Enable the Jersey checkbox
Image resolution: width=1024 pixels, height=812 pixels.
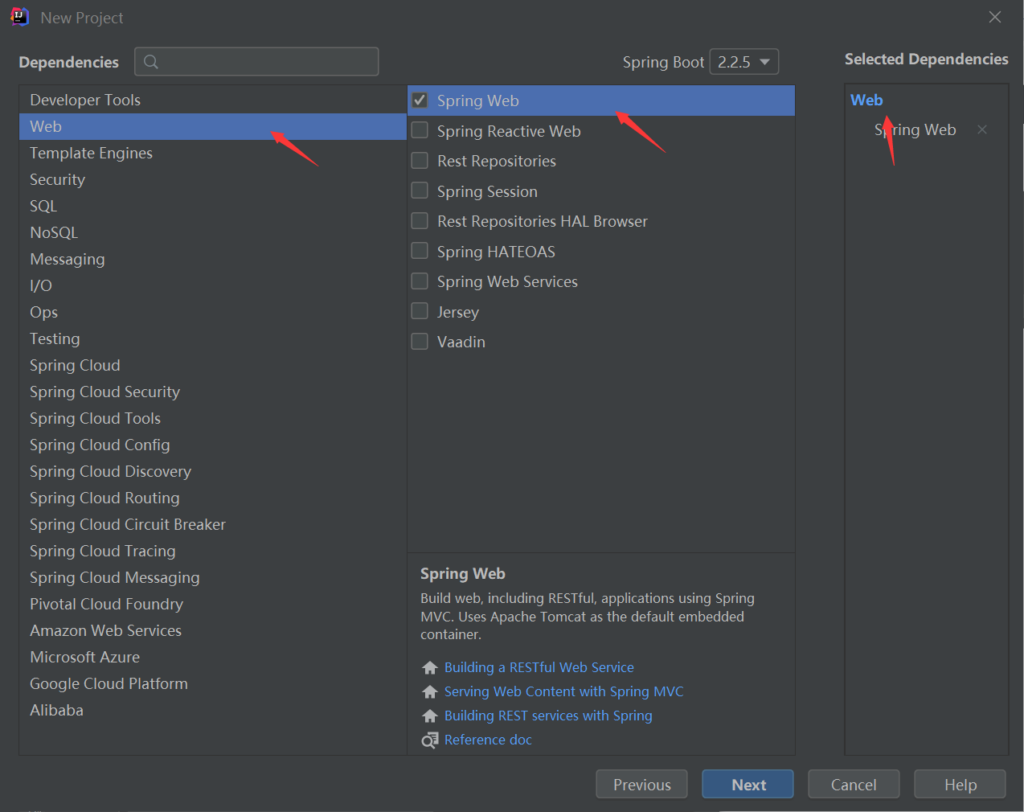point(420,312)
